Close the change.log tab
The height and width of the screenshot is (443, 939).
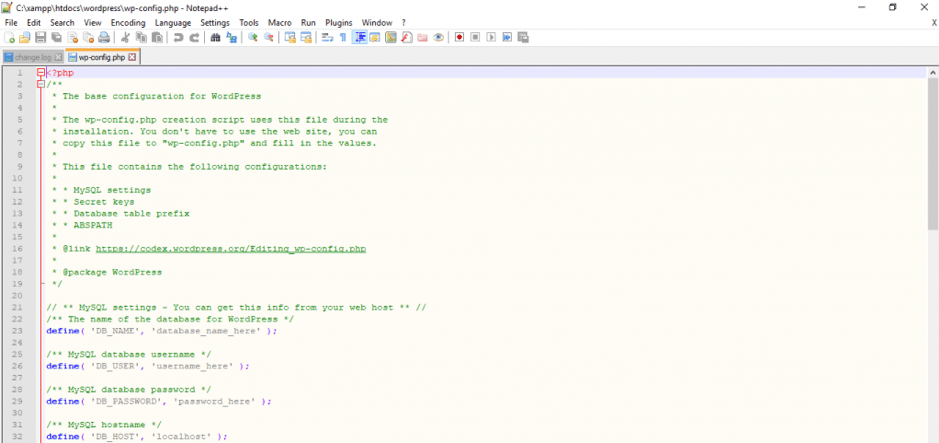click(58, 57)
